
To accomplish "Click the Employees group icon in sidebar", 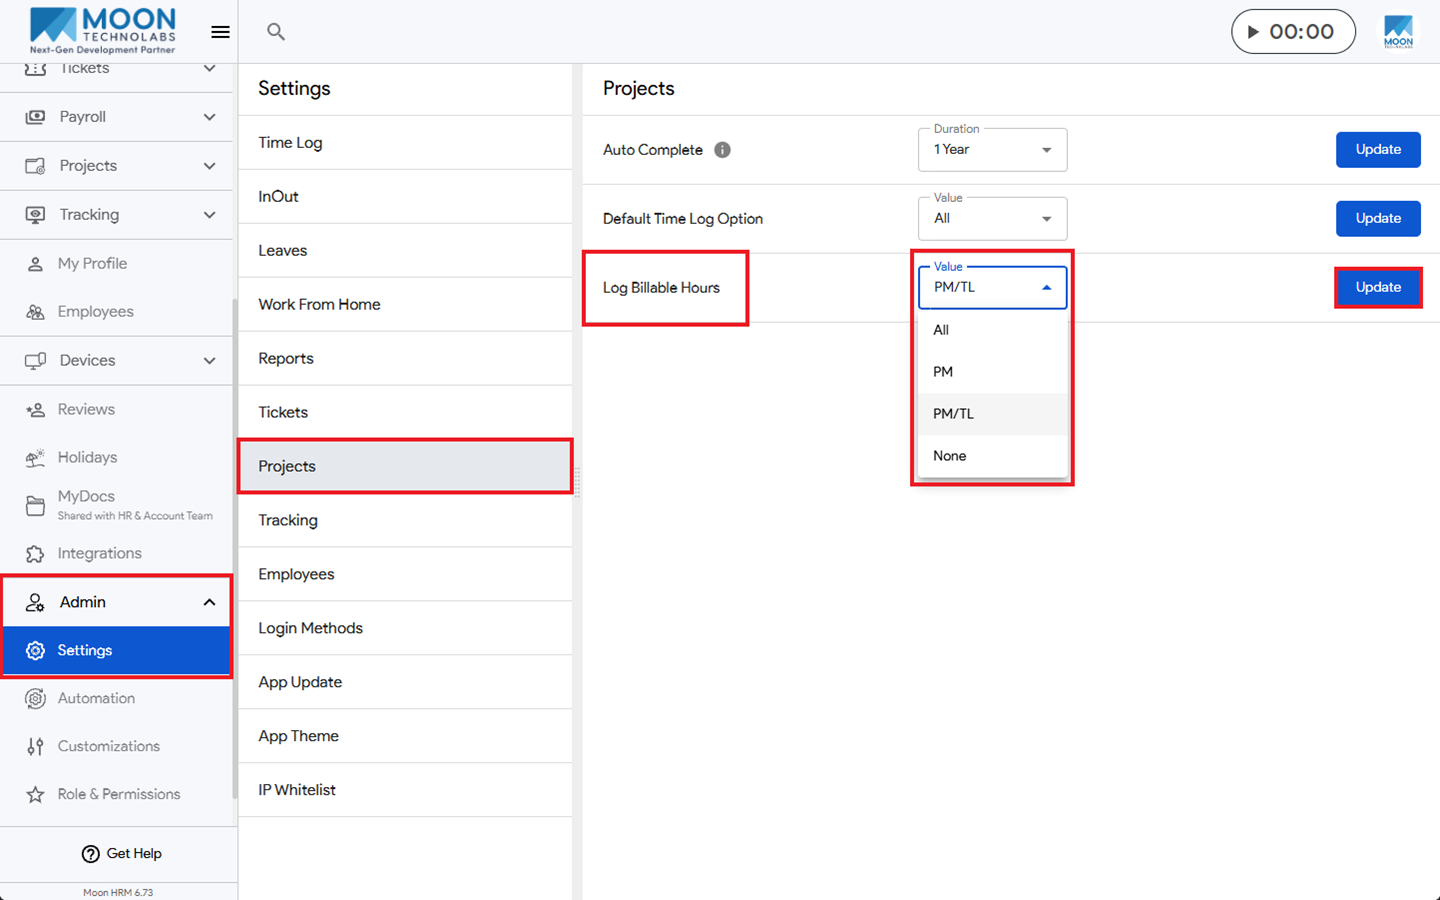I will (x=35, y=312).
